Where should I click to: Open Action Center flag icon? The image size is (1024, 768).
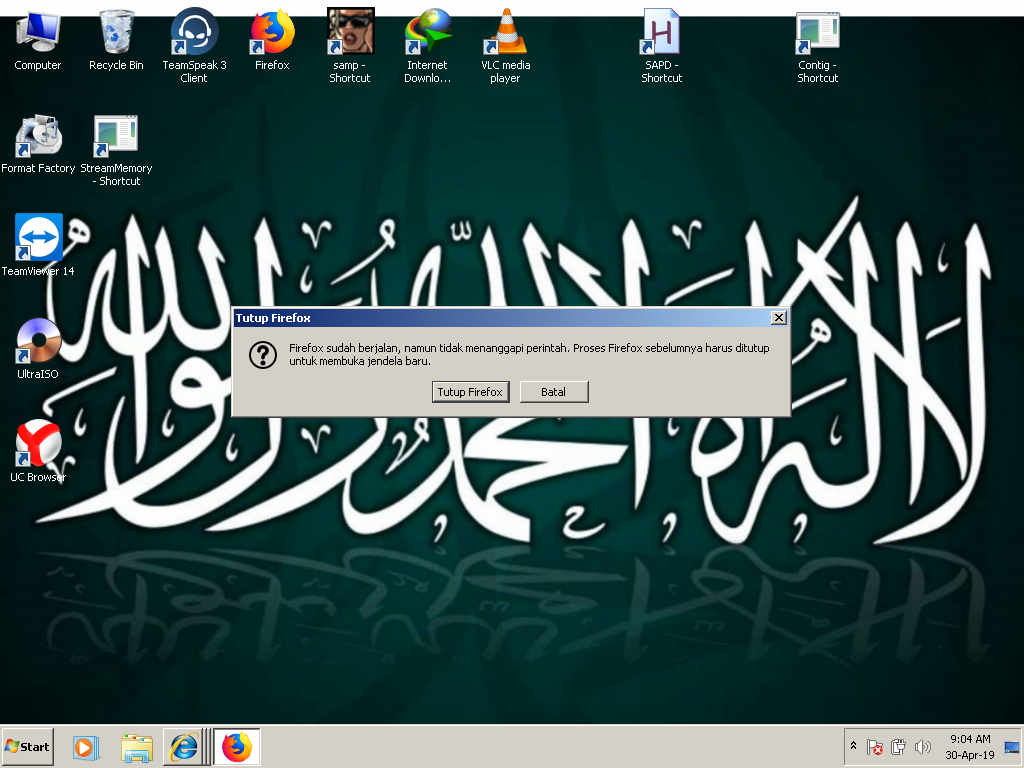tap(874, 746)
